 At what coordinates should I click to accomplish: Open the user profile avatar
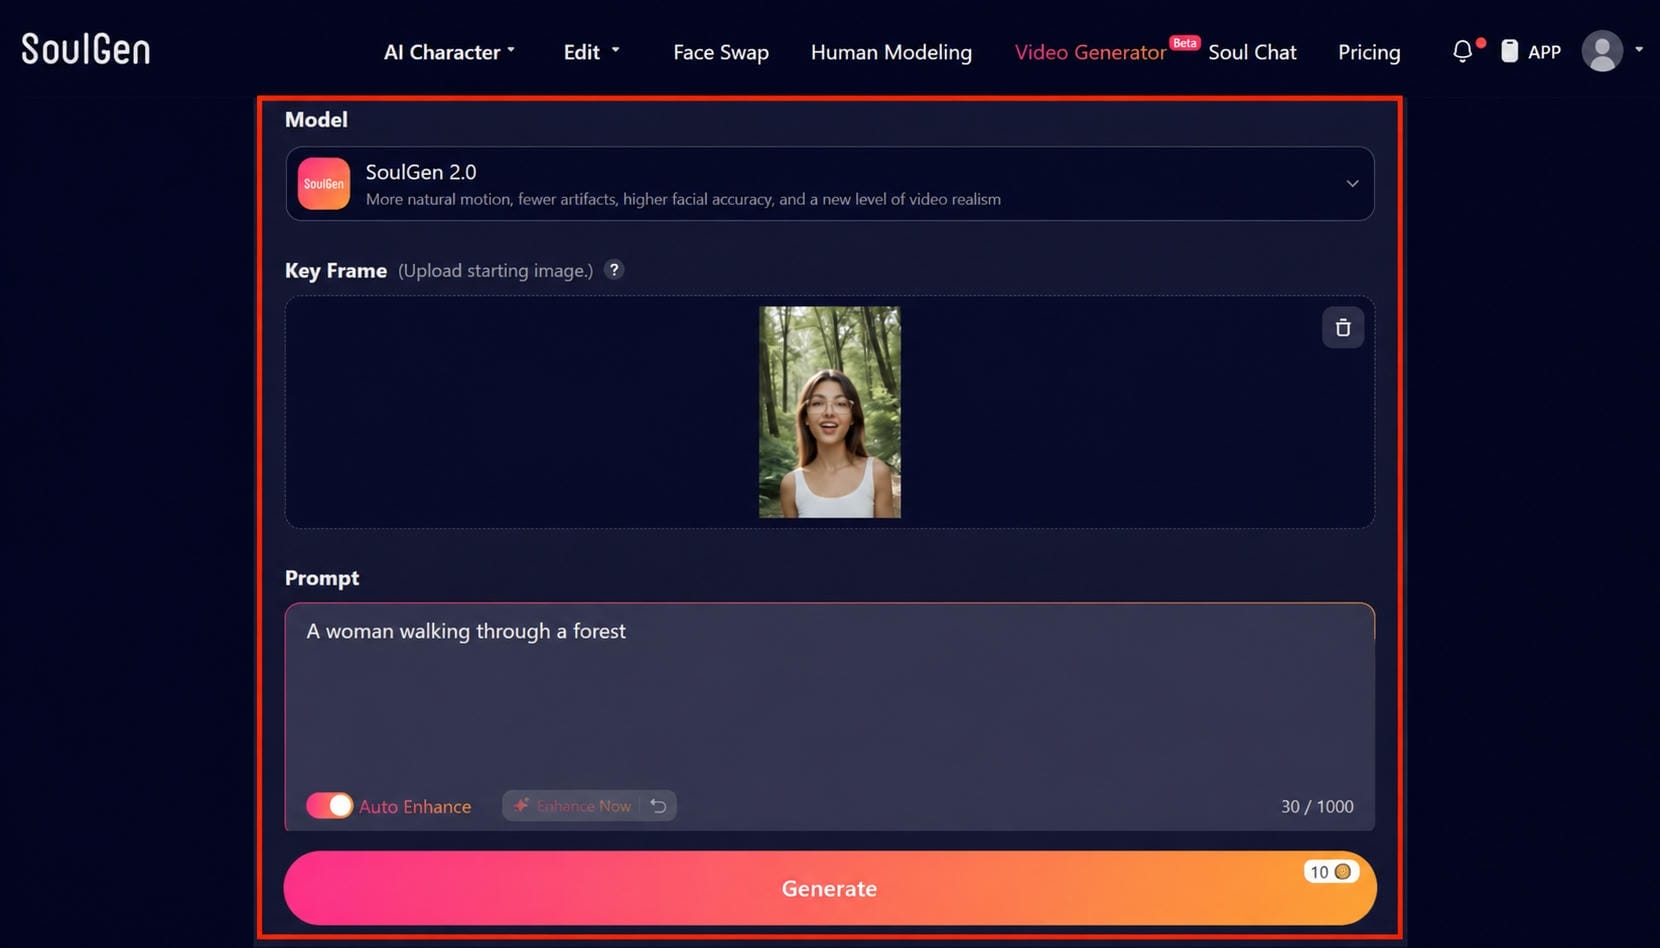pyautogui.click(x=1602, y=51)
